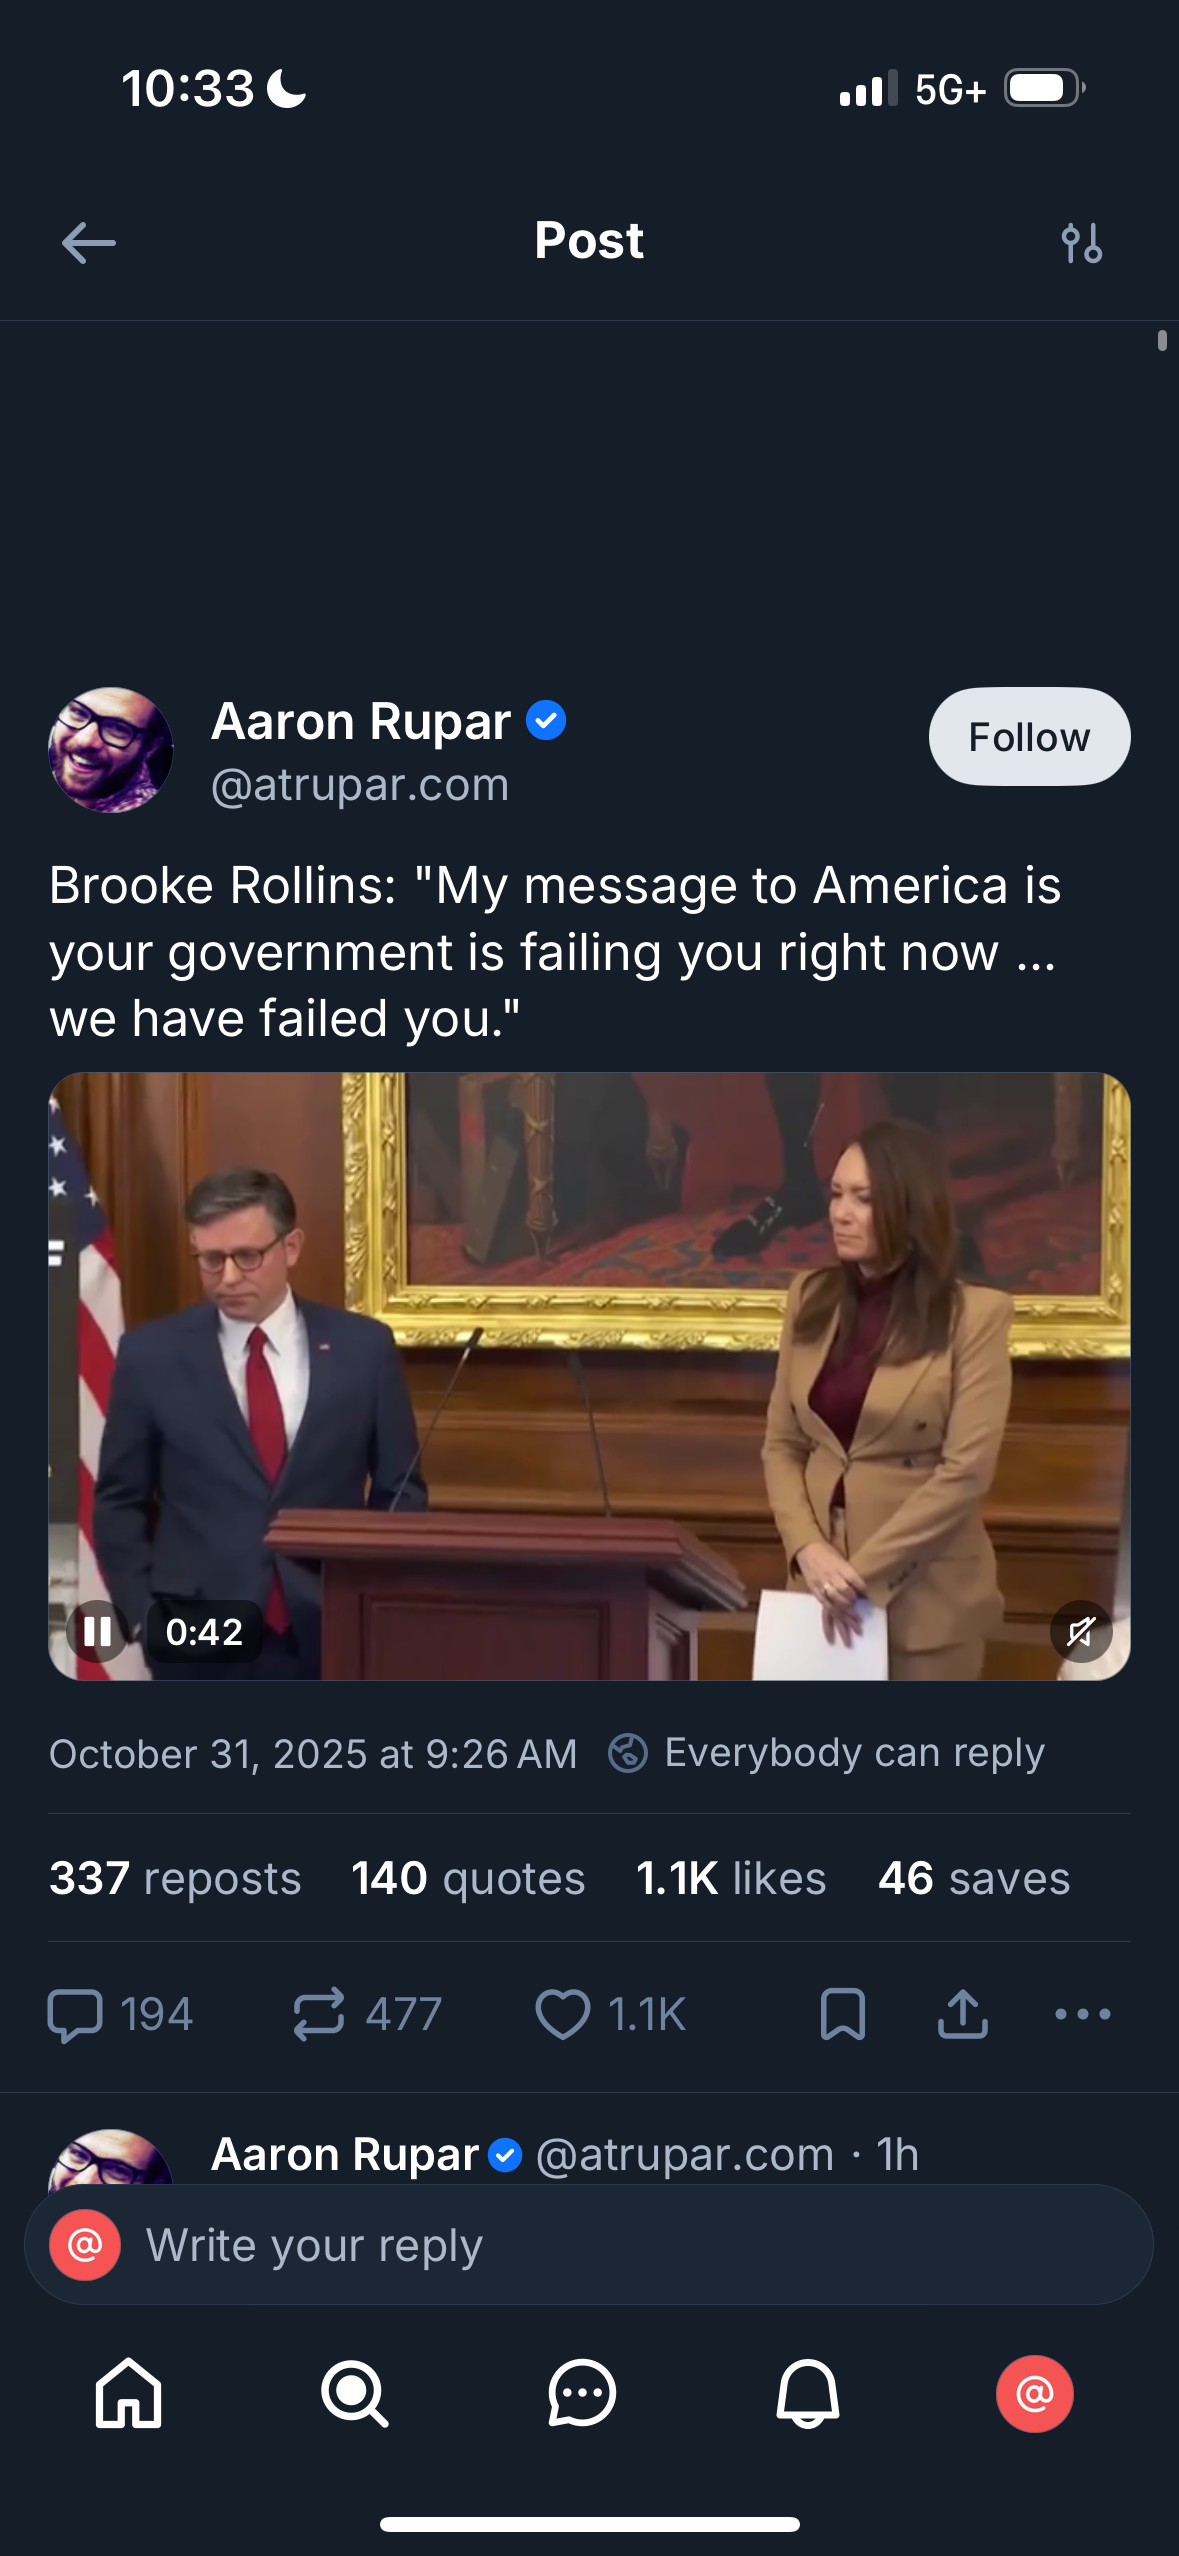Unmute the video sound

click(x=1081, y=1632)
